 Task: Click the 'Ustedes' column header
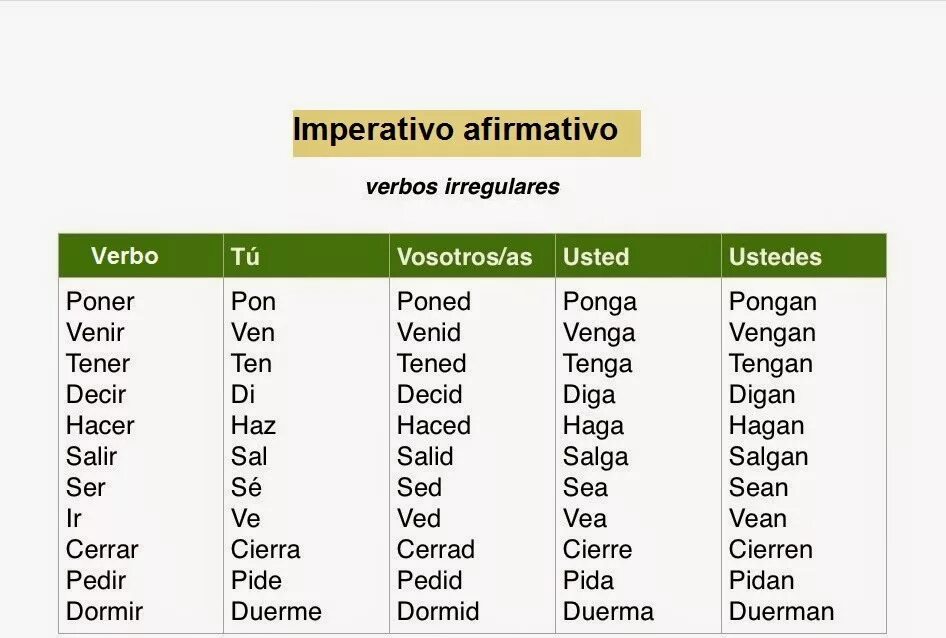(x=774, y=257)
